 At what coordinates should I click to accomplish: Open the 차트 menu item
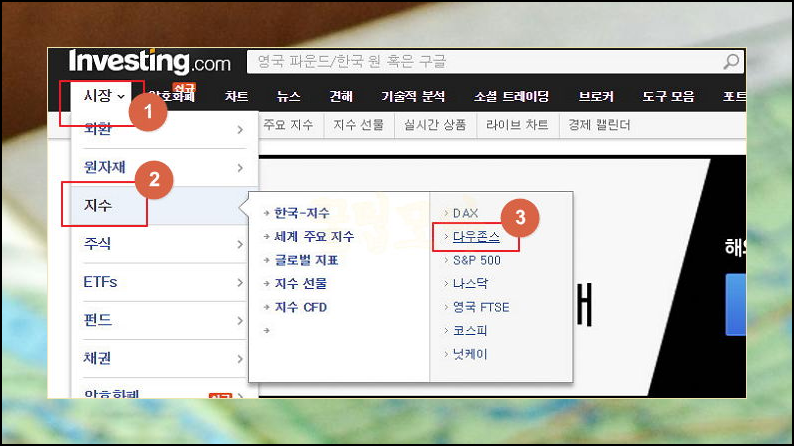click(236, 96)
